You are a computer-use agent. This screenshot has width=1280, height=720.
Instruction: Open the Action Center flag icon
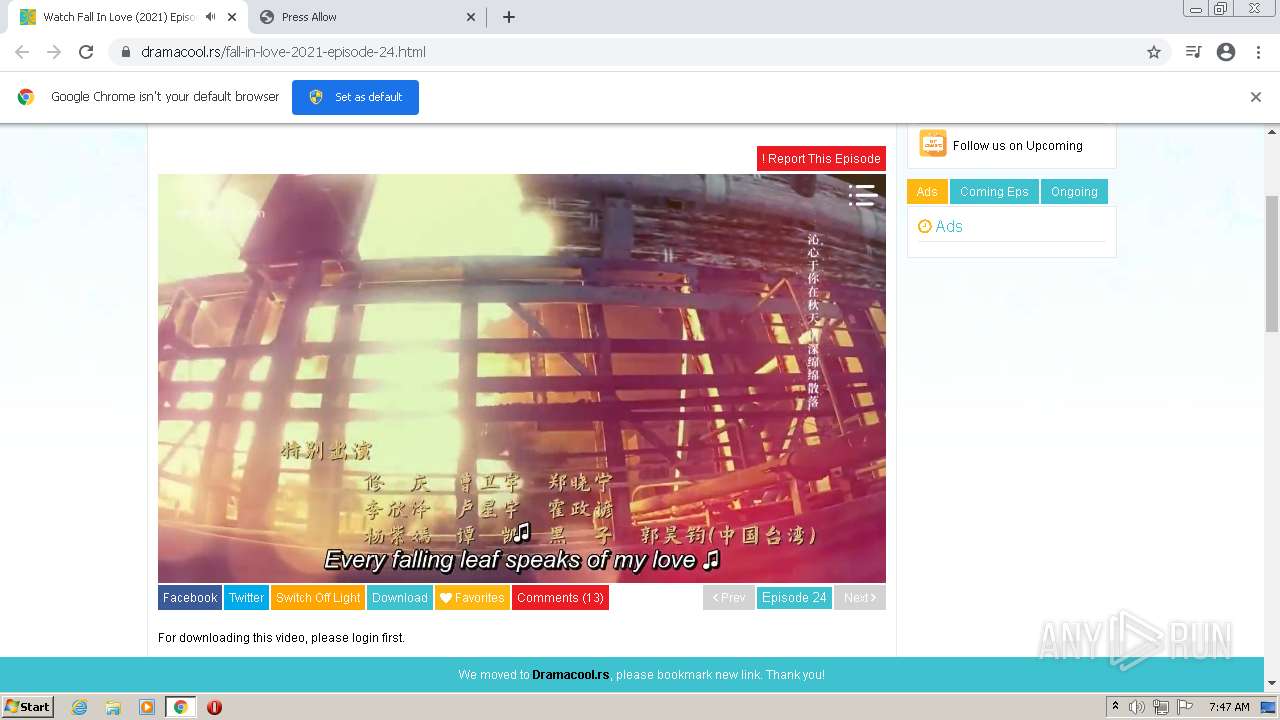(1184, 707)
